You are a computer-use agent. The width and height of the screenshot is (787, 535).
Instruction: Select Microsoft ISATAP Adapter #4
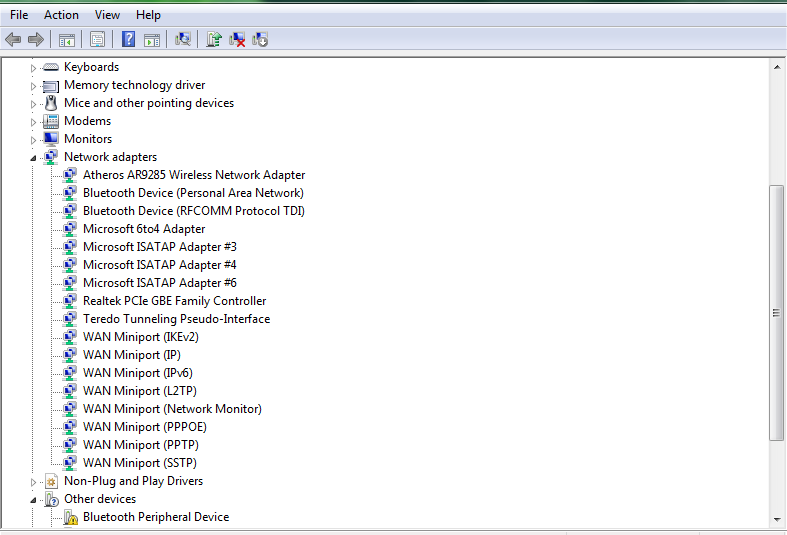click(x=160, y=265)
